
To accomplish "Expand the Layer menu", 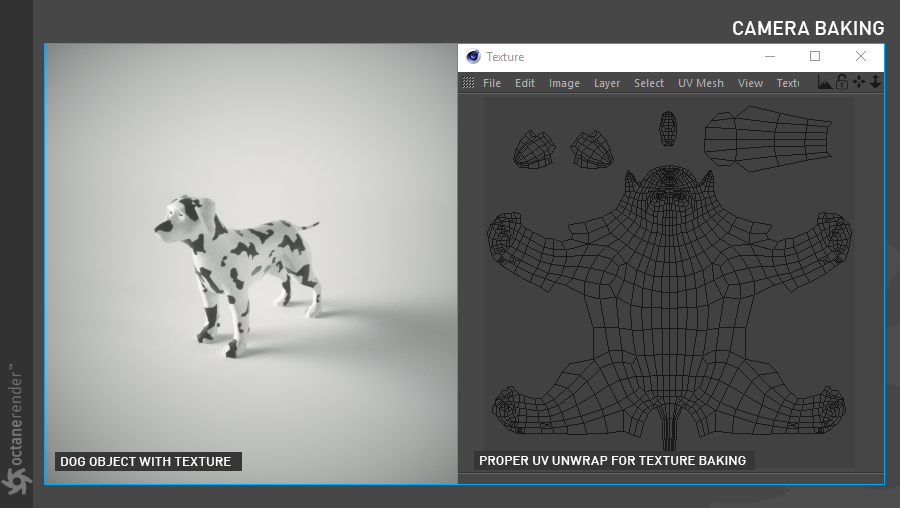I will coord(607,83).
